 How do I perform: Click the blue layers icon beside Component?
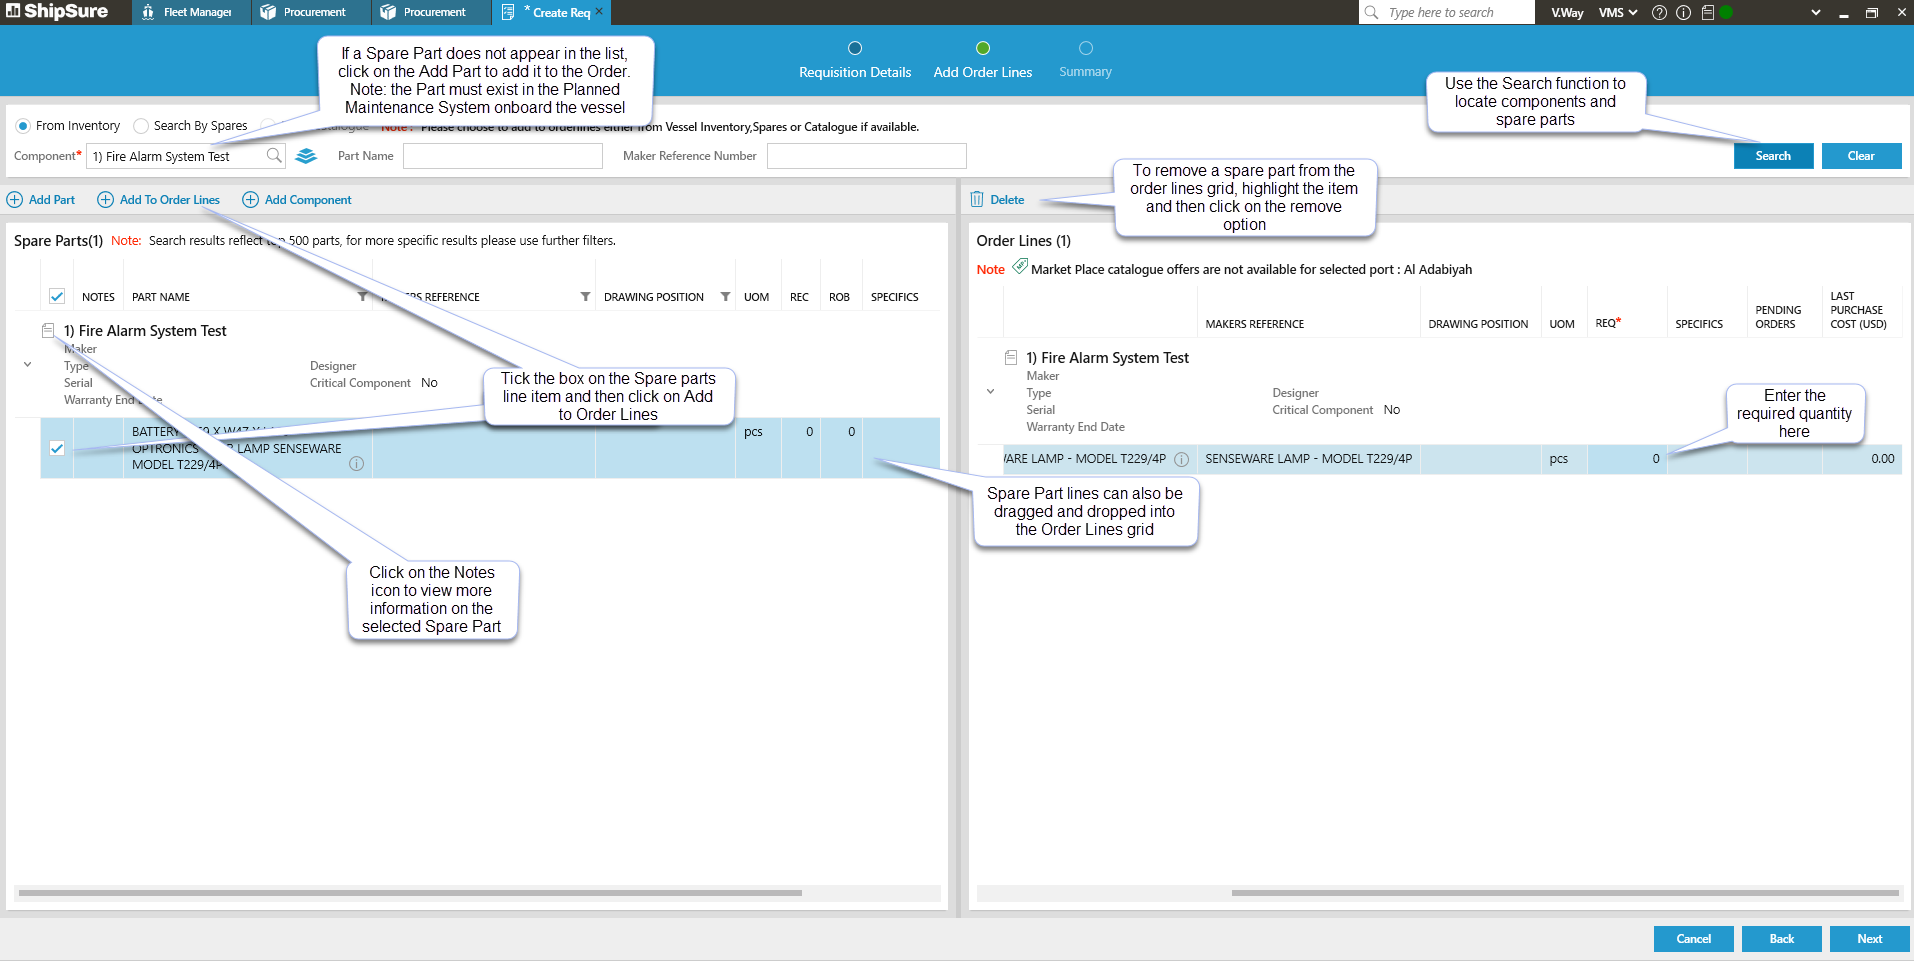coord(306,156)
